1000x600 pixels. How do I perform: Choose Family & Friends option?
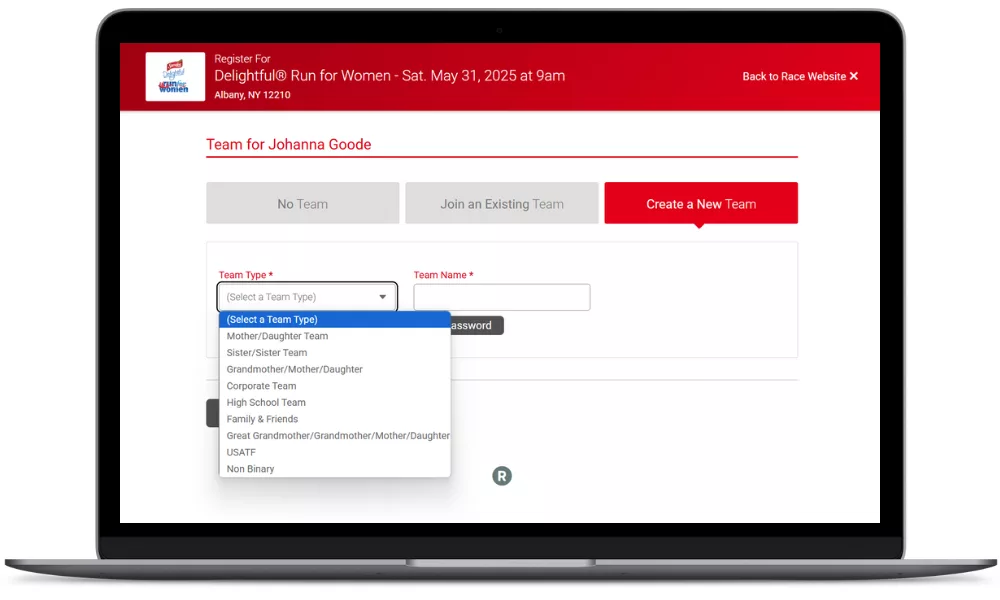[x=335, y=419]
